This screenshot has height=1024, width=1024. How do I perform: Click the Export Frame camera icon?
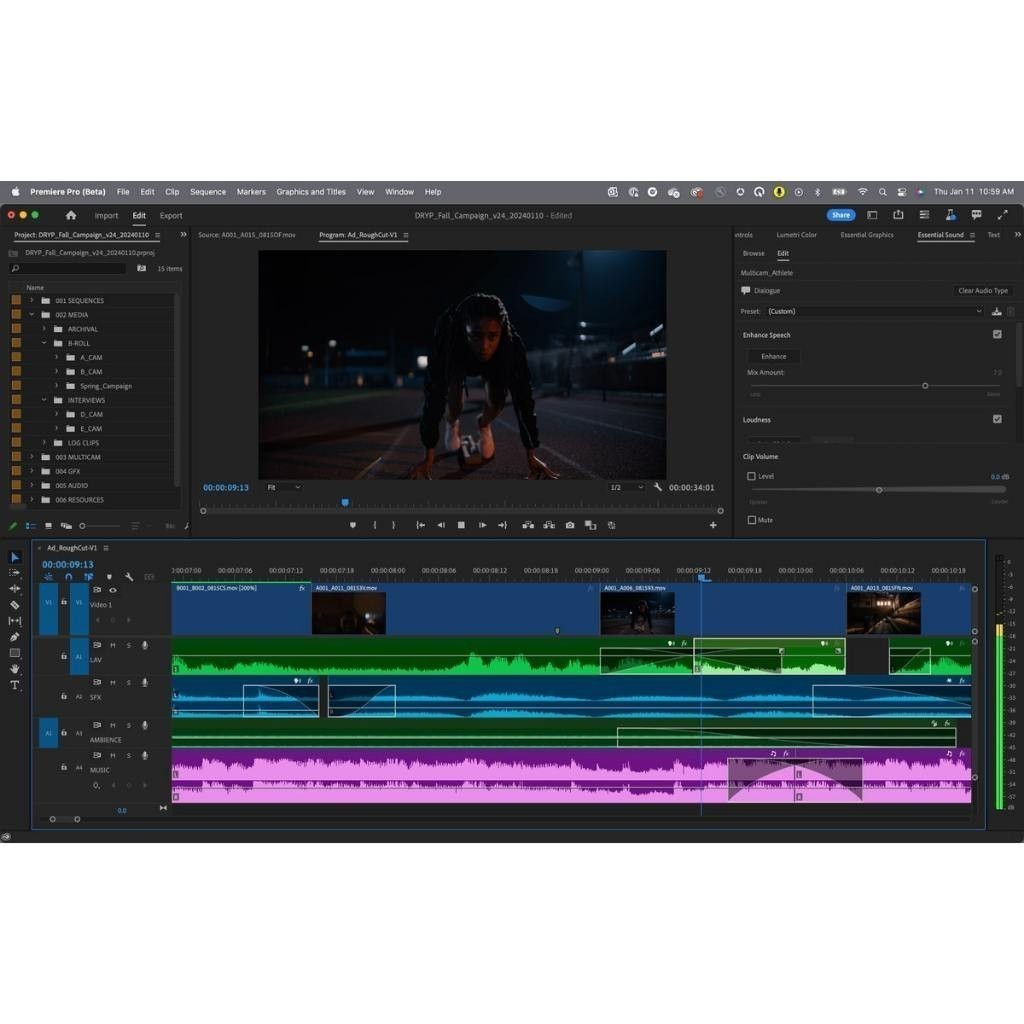570,525
